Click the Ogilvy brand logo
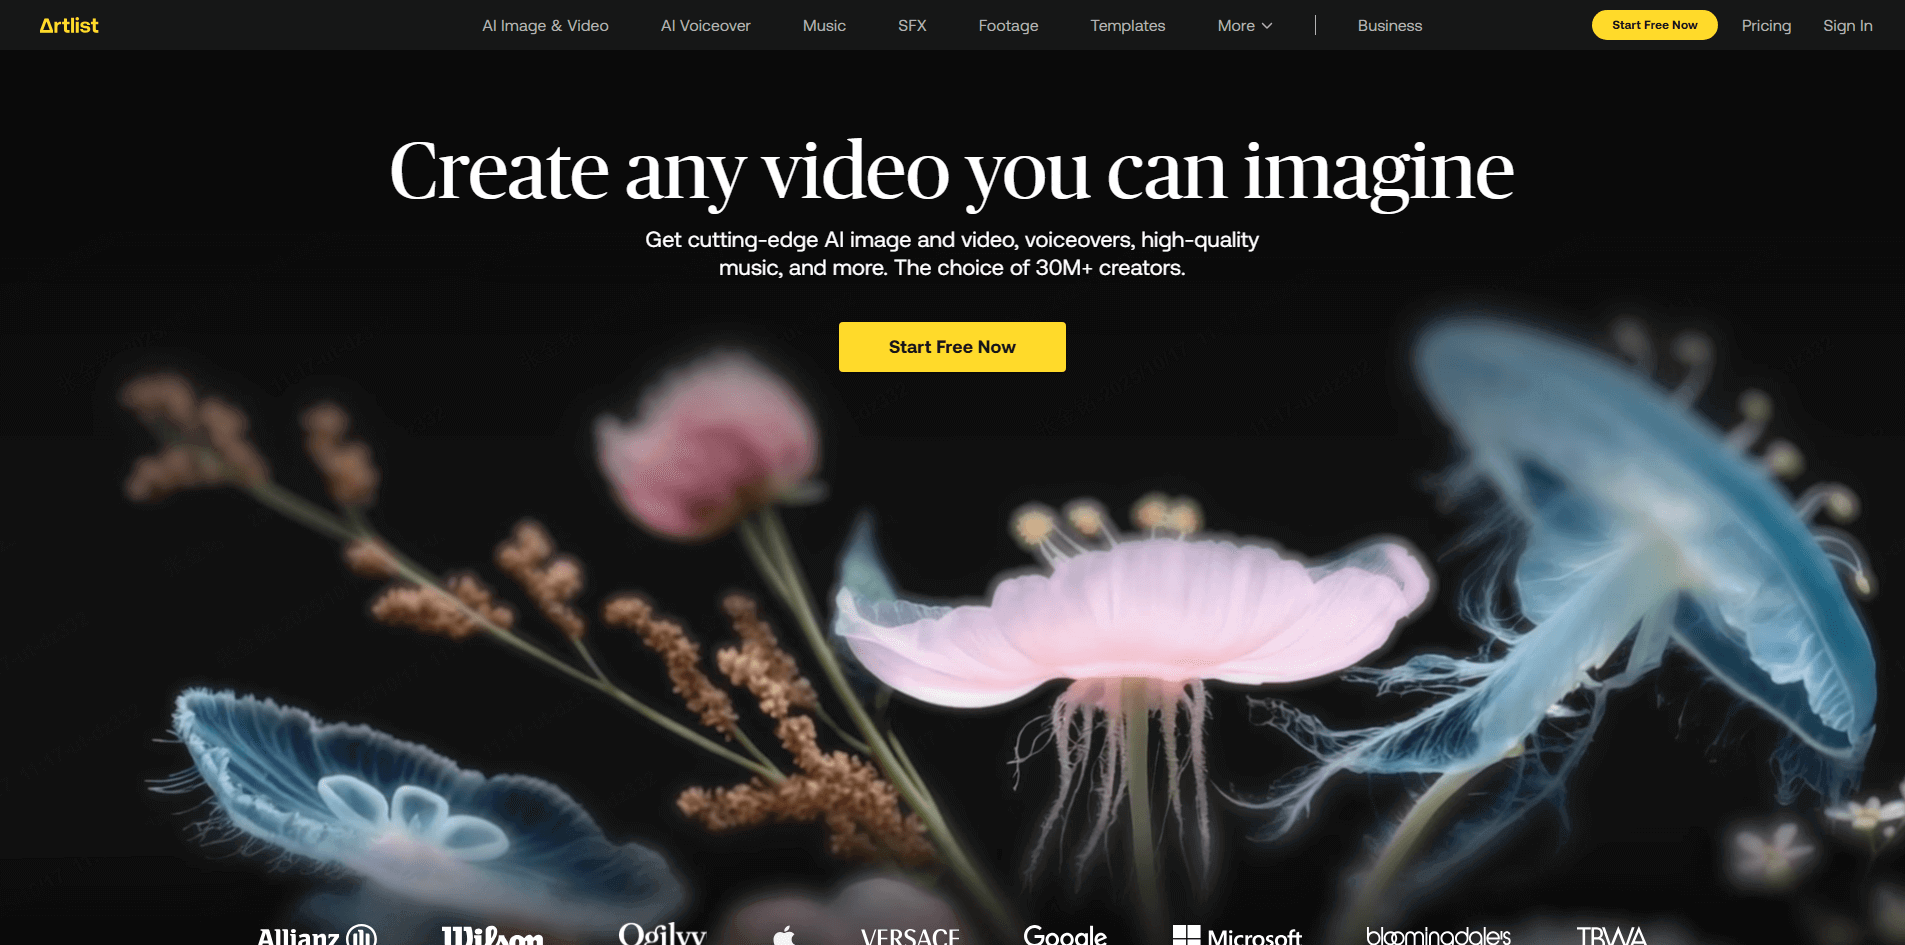 tap(662, 934)
